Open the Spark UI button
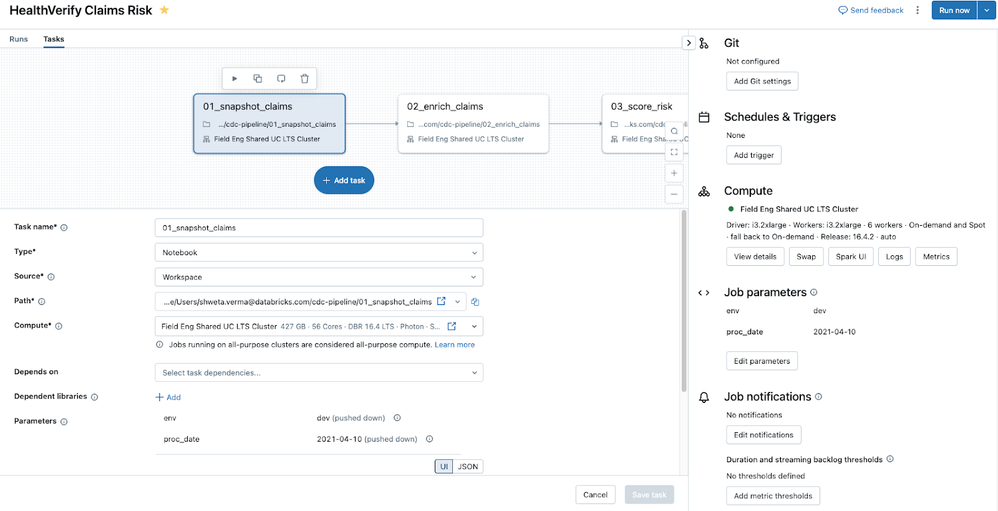The width and height of the screenshot is (998, 511). point(851,256)
